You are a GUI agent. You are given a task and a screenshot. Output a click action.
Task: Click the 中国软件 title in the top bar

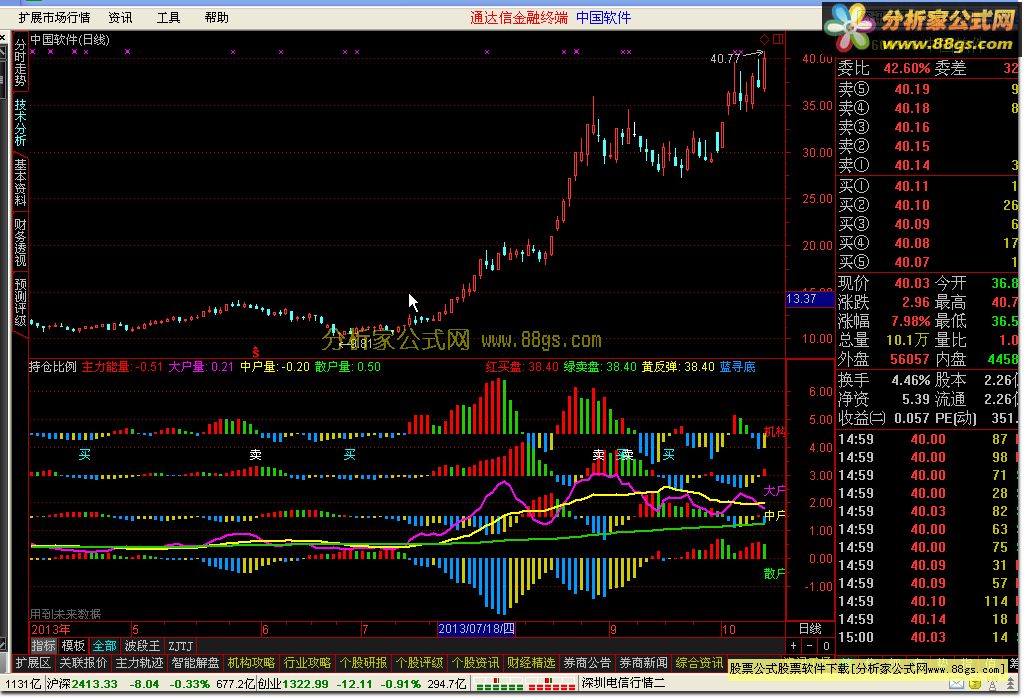pos(603,18)
